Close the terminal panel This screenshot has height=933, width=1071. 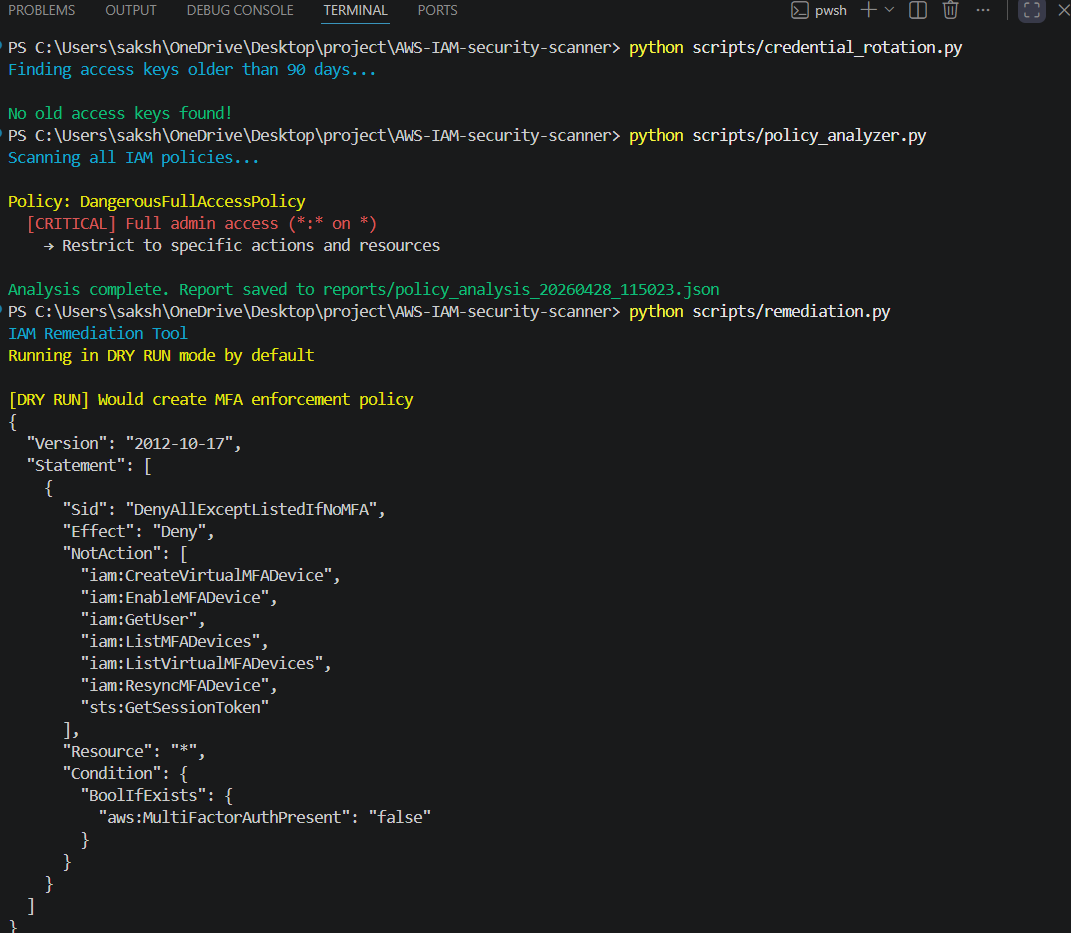[x=1062, y=10]
